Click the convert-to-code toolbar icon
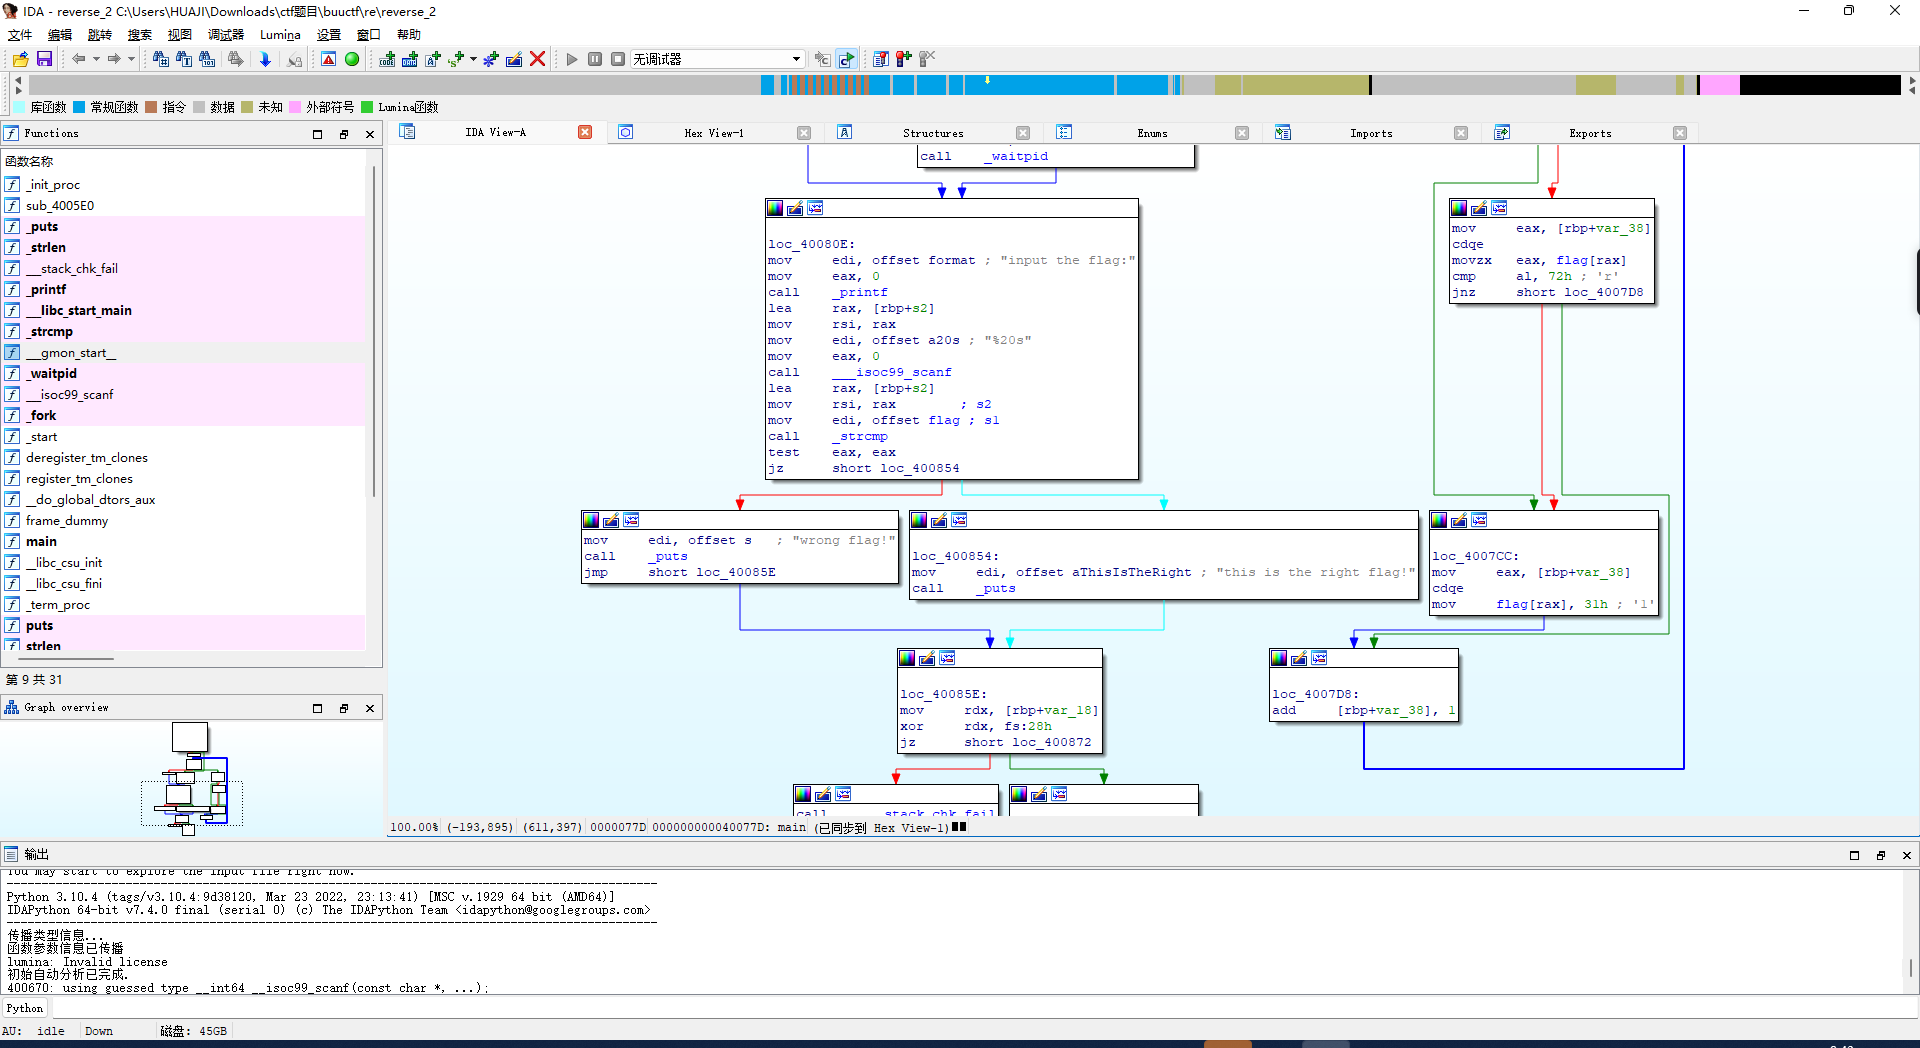The width and height of the screenshot is (1920, 1048). 387,59
